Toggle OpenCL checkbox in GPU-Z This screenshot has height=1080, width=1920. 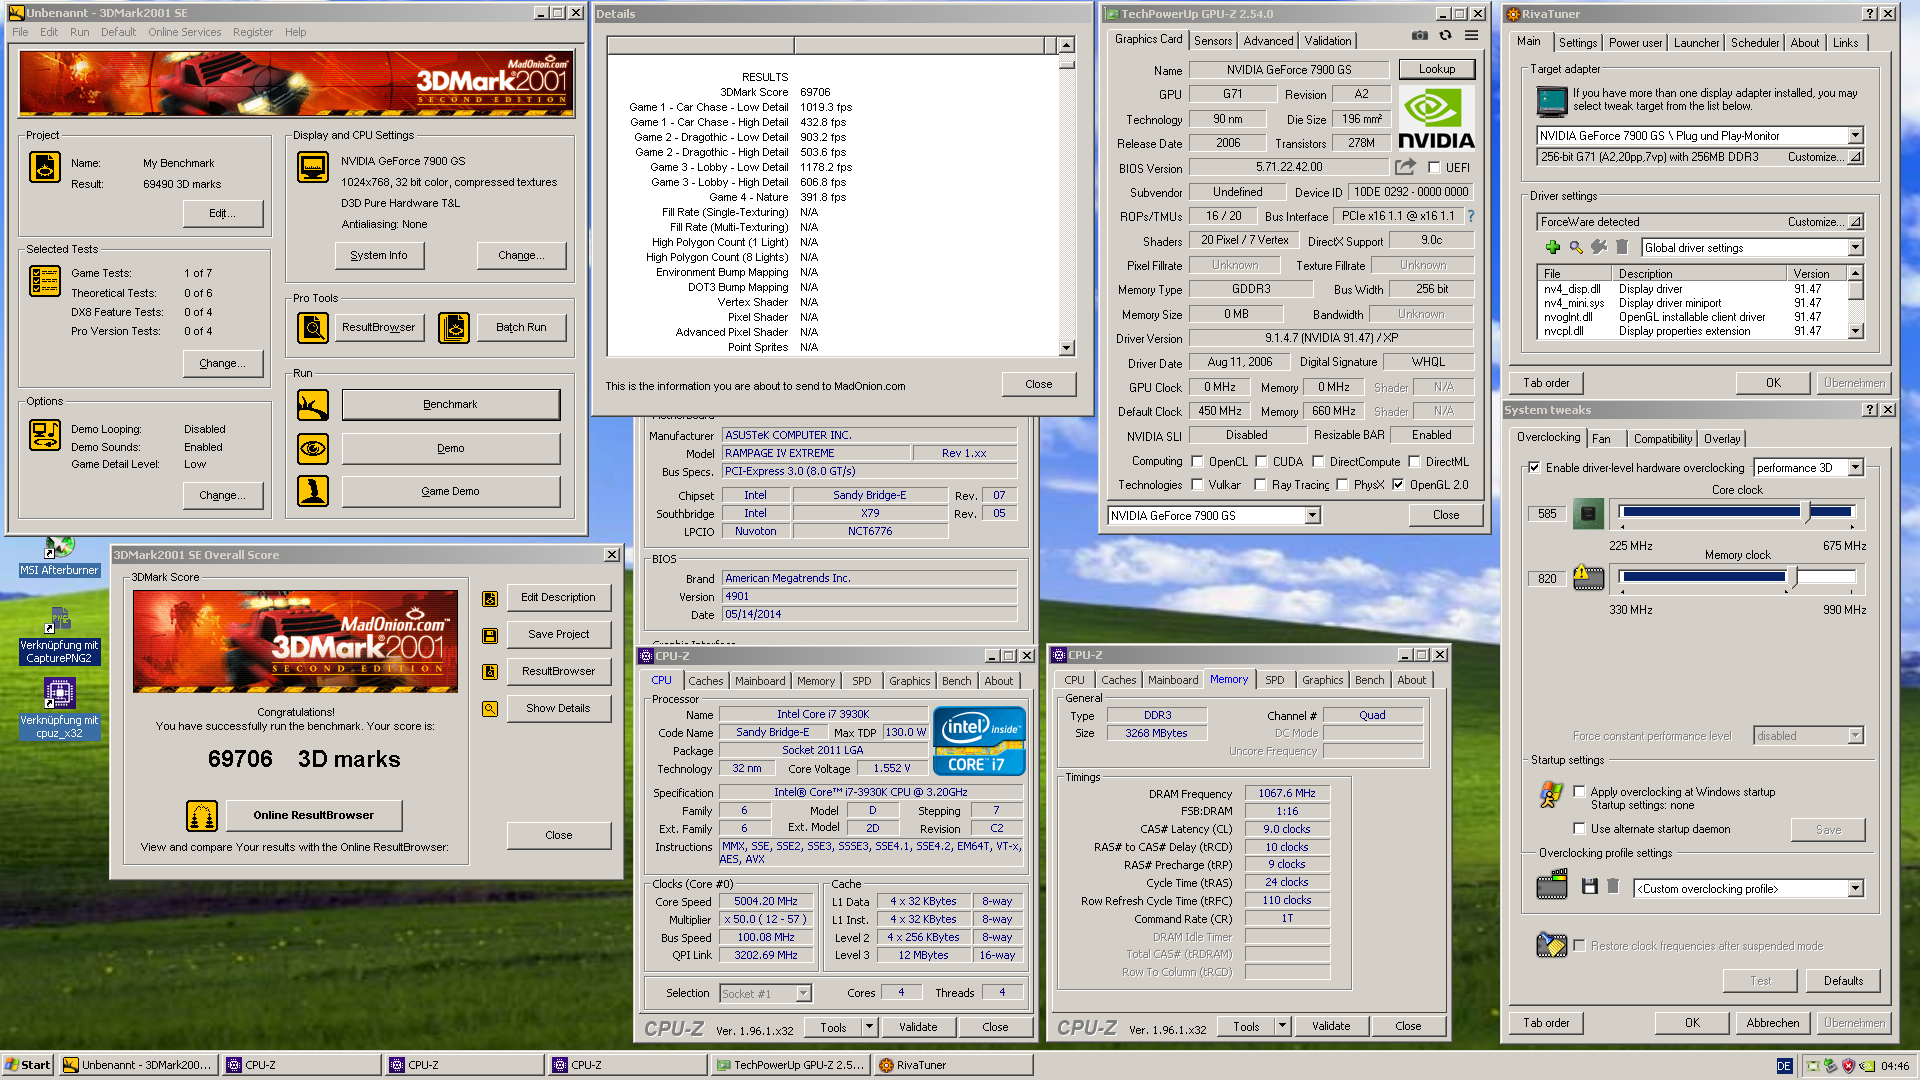click(x=1197, y=462)
